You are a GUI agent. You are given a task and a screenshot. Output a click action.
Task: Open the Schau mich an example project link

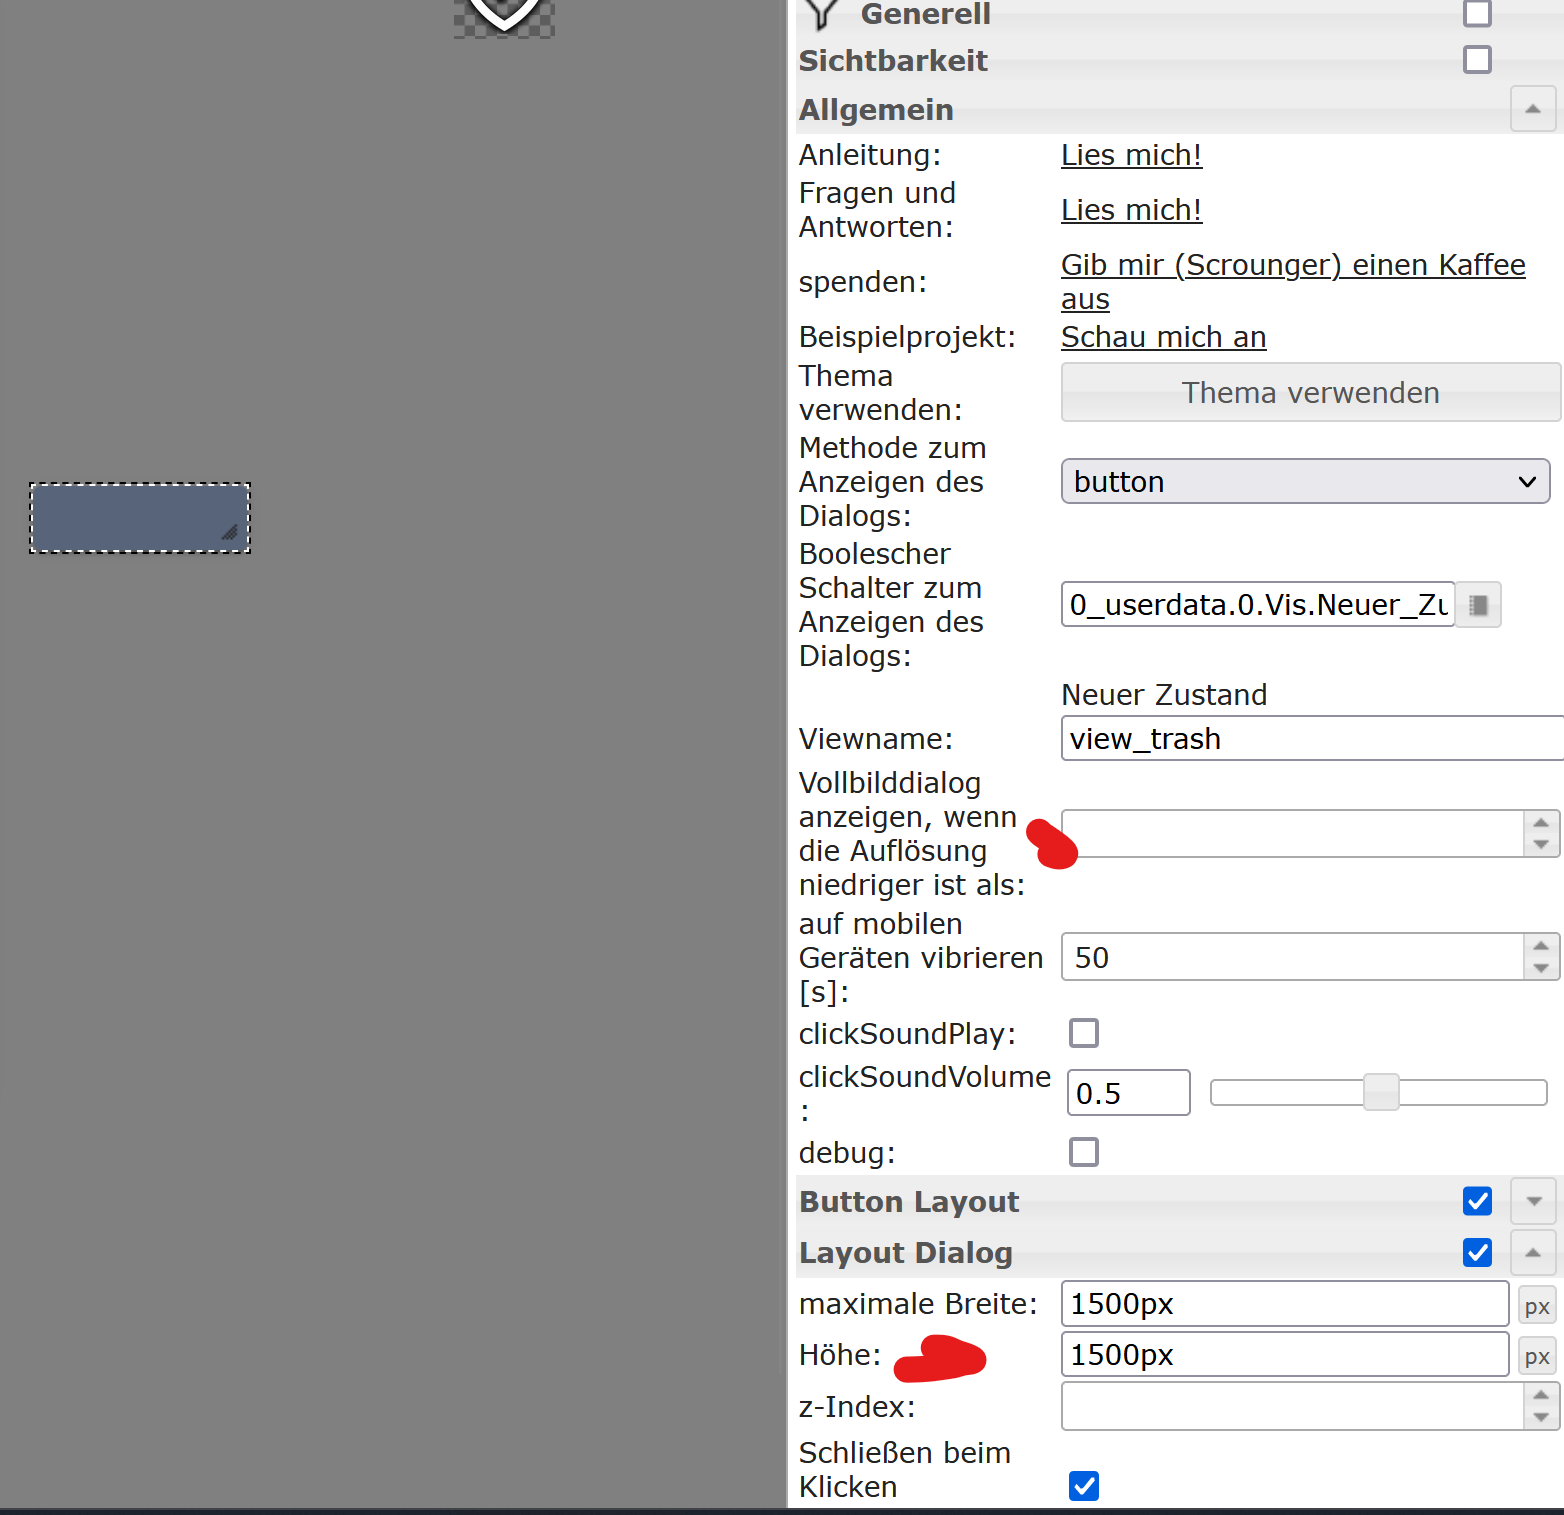pyautogui.click(x=1163, y=337)
